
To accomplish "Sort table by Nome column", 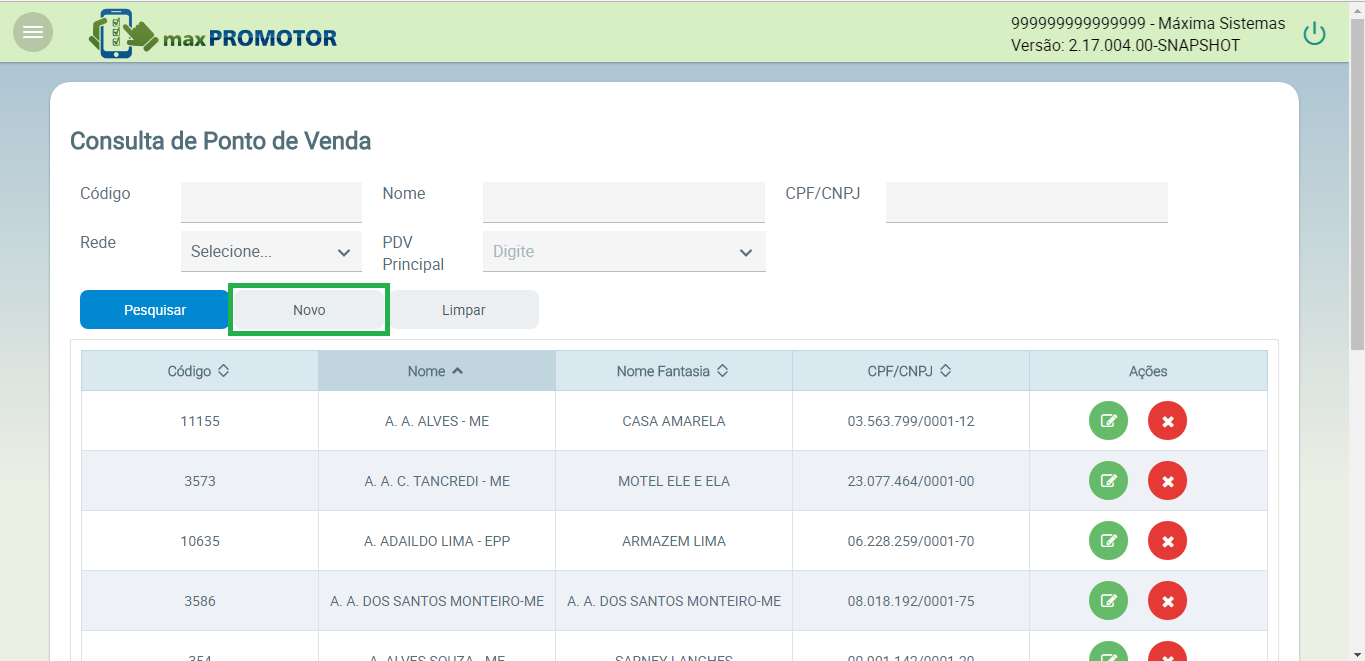I will (x=436, y=371).
